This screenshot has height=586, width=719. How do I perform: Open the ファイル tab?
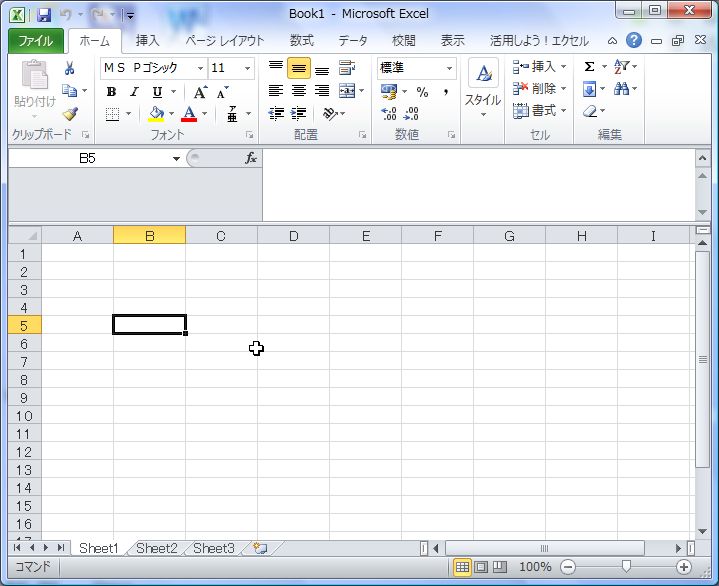pyautogui.click(x=36, y=41)
